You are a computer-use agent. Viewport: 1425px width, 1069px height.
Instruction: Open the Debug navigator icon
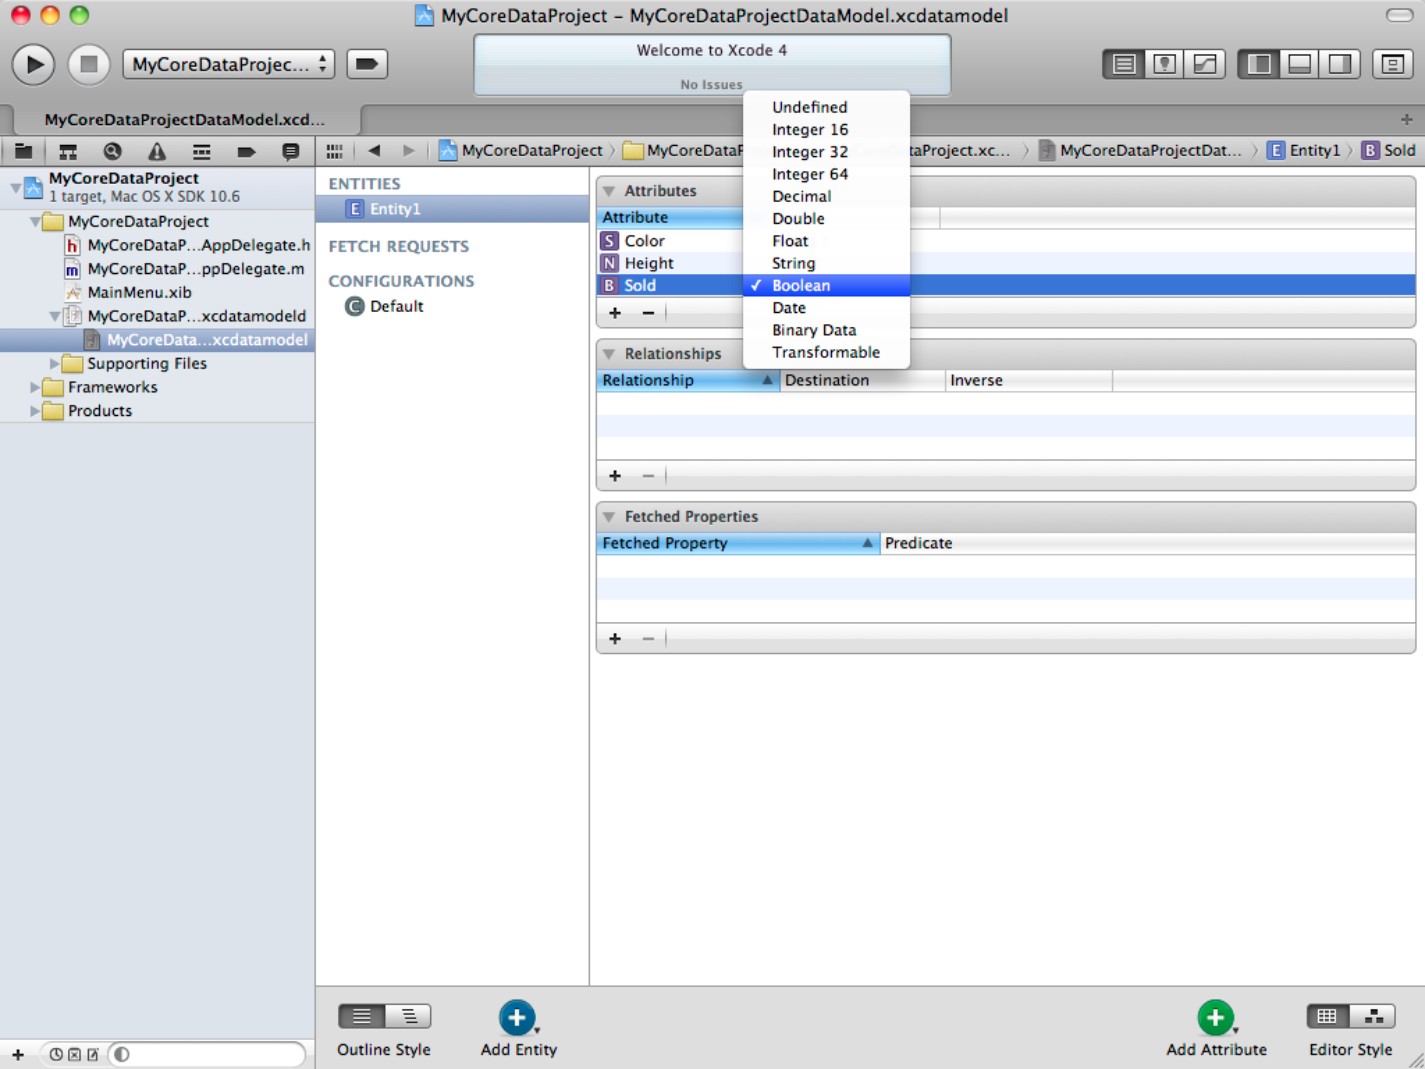coord(201,151)
